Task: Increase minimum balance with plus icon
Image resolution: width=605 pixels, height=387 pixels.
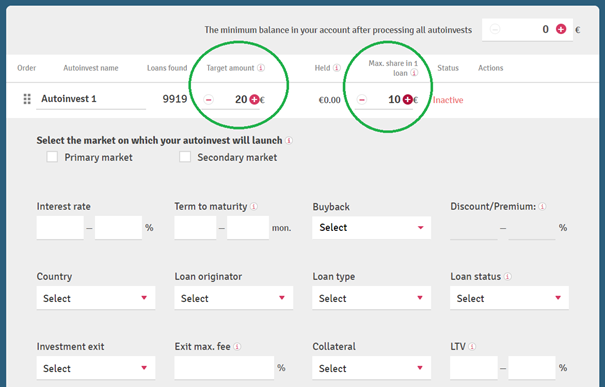Action: (x=561, y=29)
